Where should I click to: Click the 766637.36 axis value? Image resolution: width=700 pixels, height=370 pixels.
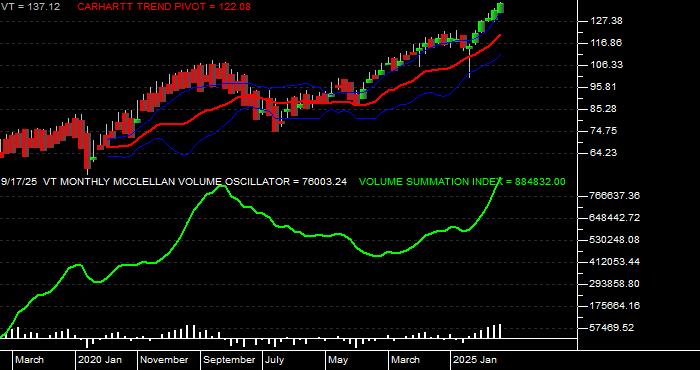point(615,195)
